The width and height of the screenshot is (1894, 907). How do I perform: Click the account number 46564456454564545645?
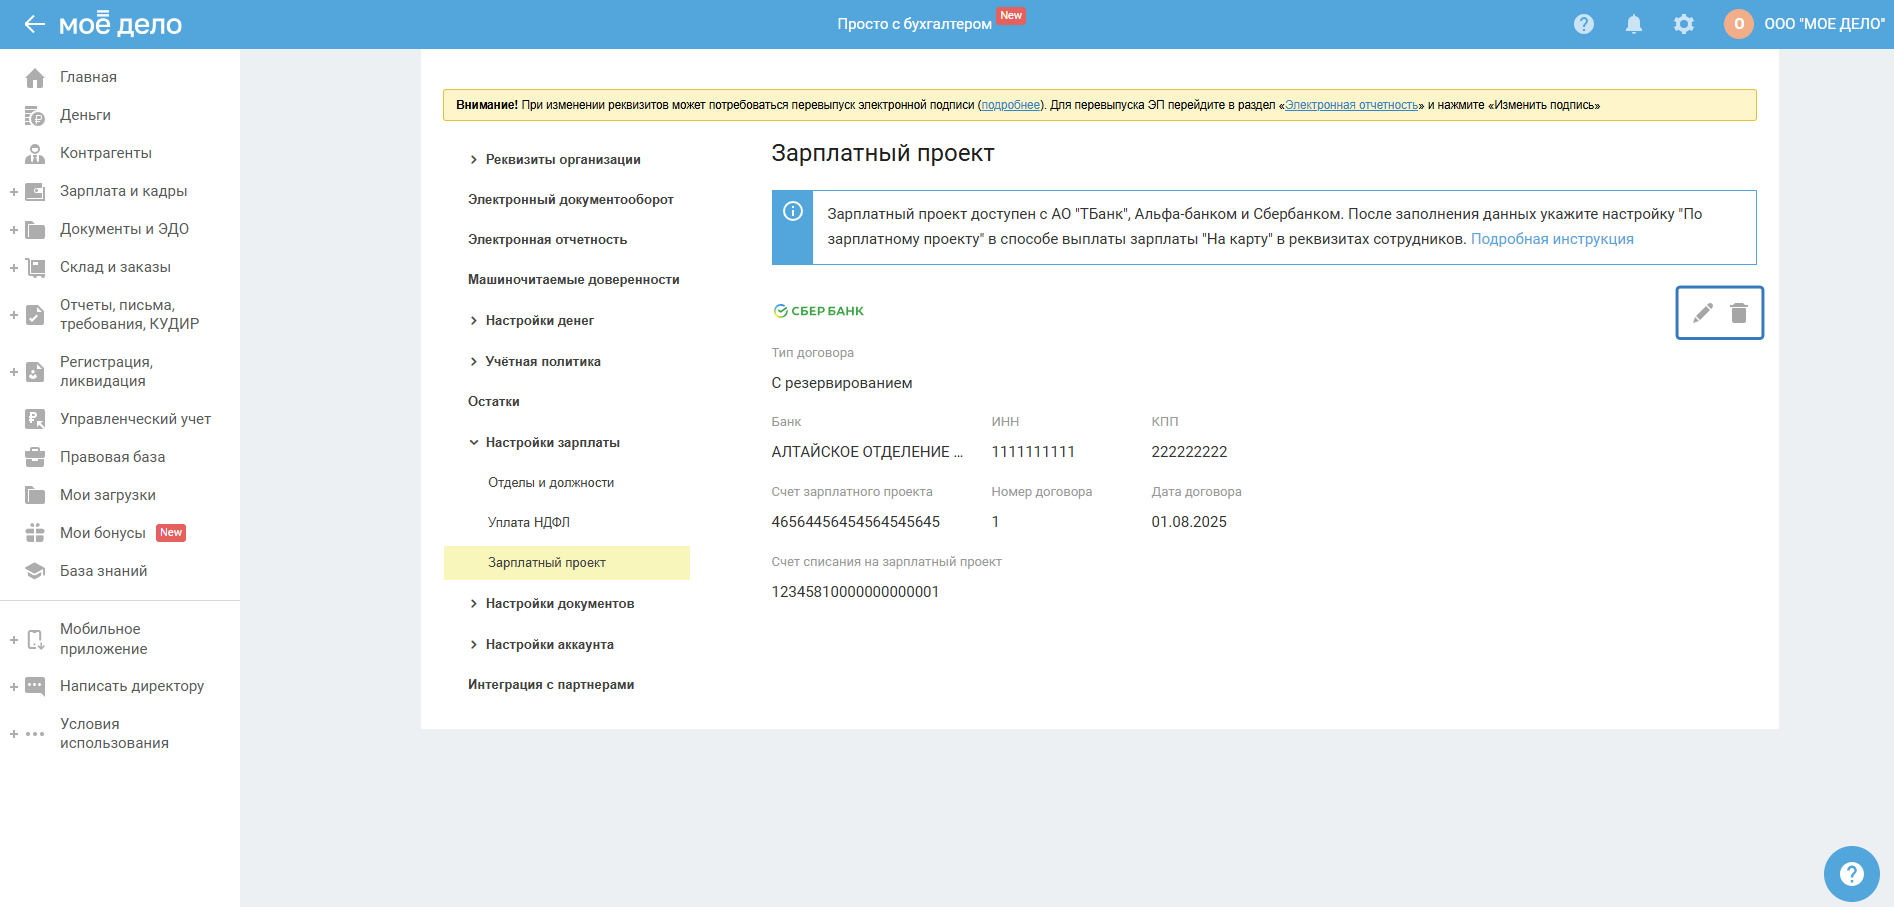tap(856, 522)
